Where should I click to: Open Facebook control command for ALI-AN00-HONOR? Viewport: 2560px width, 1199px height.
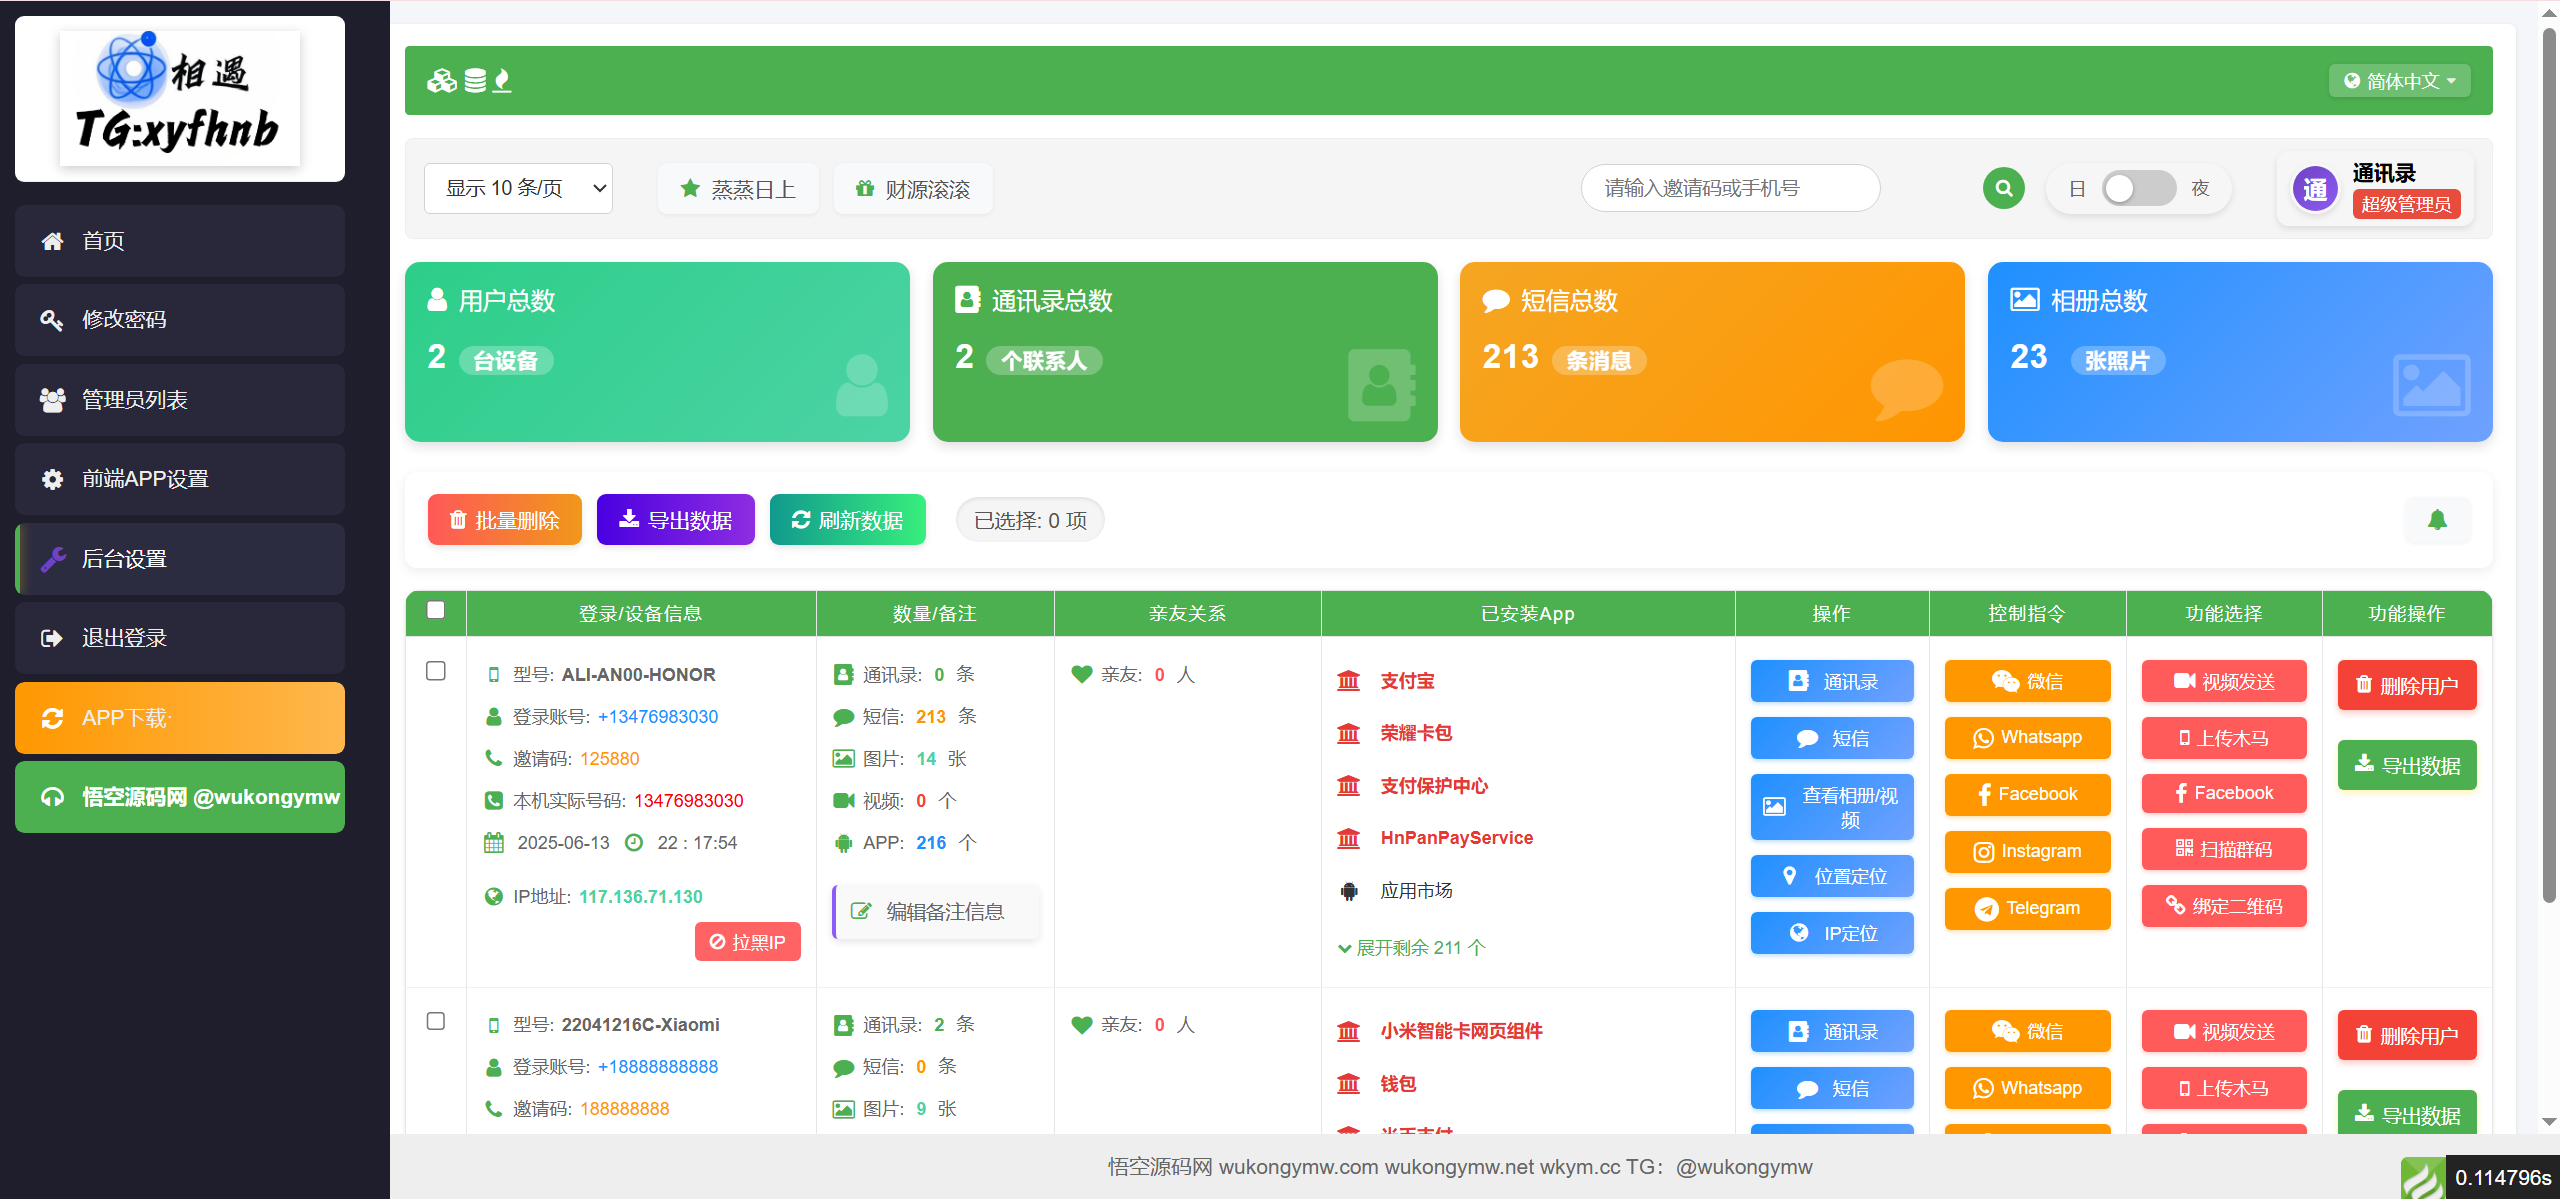pyautogui.click(x=2027, y=794)
